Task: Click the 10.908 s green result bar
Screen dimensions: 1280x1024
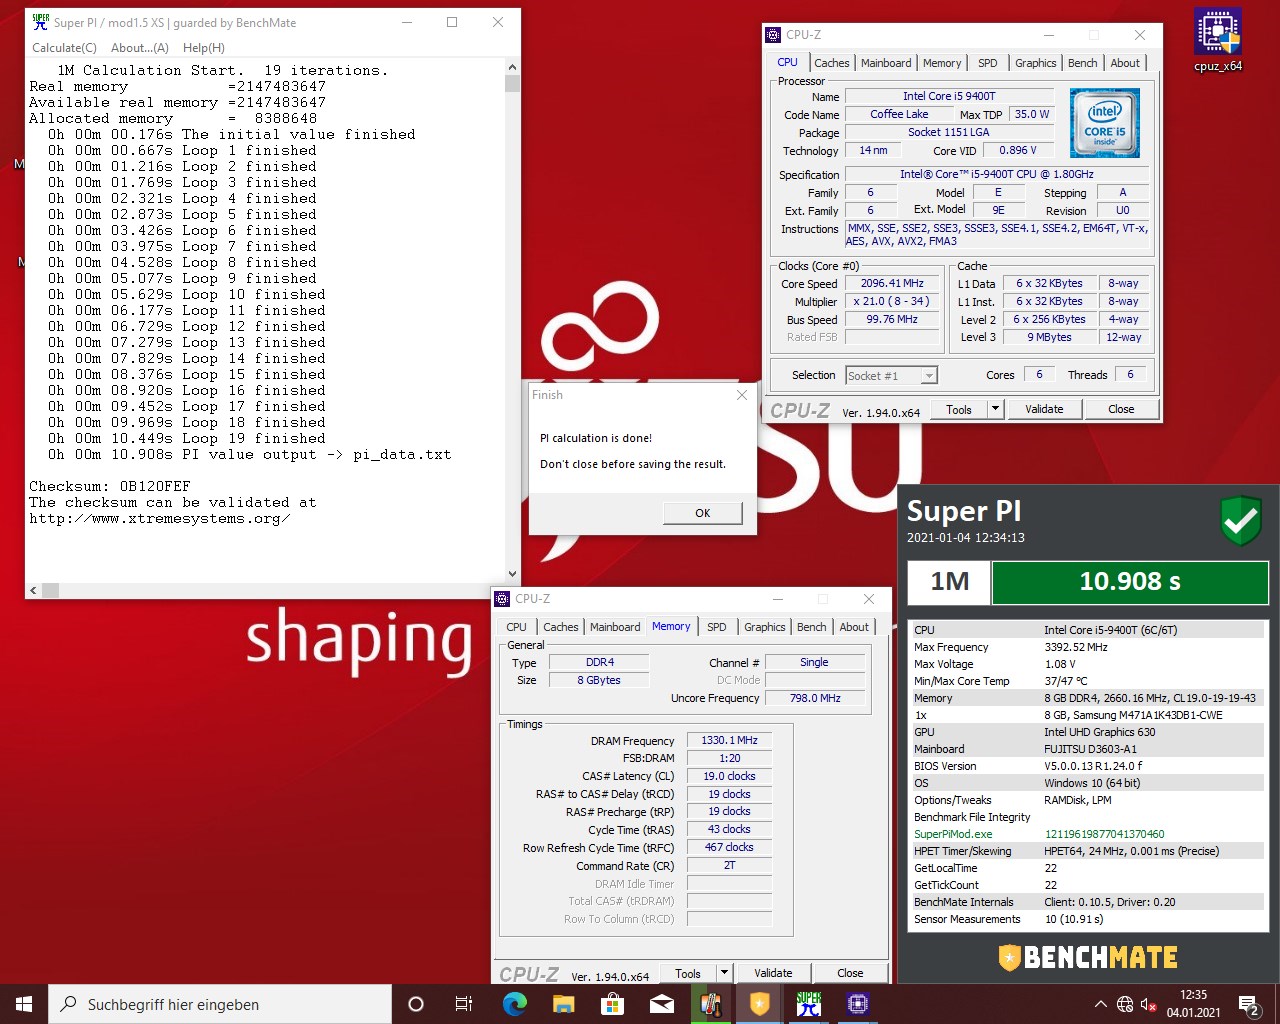Action: (1129, 582)
